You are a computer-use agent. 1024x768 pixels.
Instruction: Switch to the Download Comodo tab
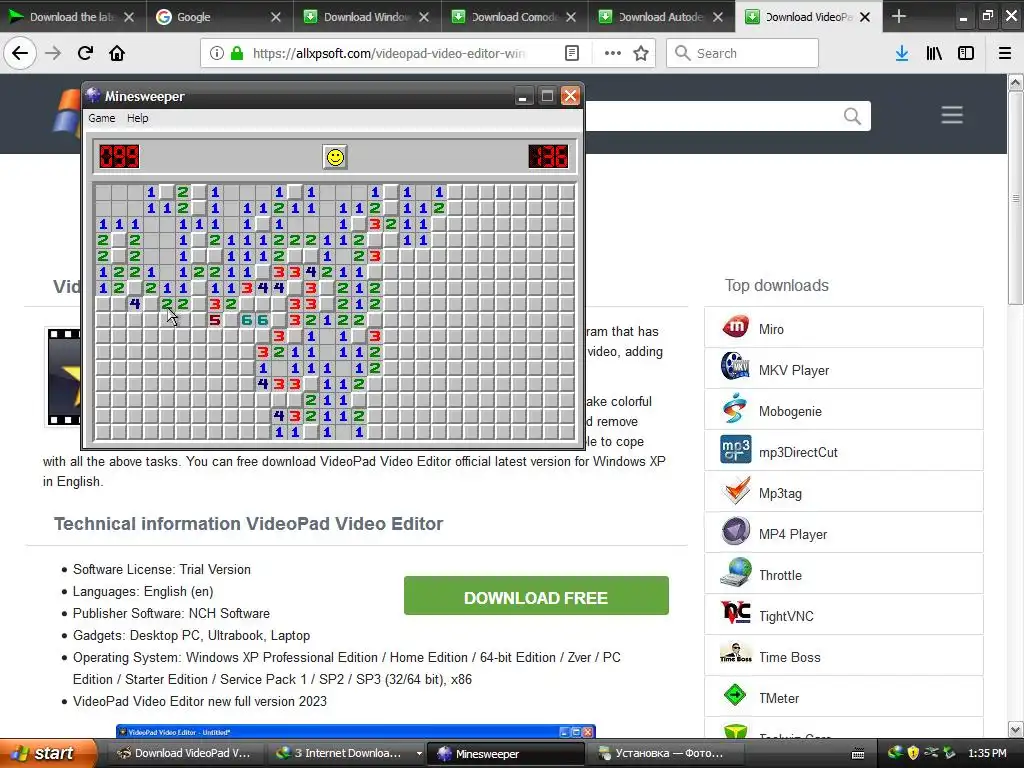(x=514, y=17)
